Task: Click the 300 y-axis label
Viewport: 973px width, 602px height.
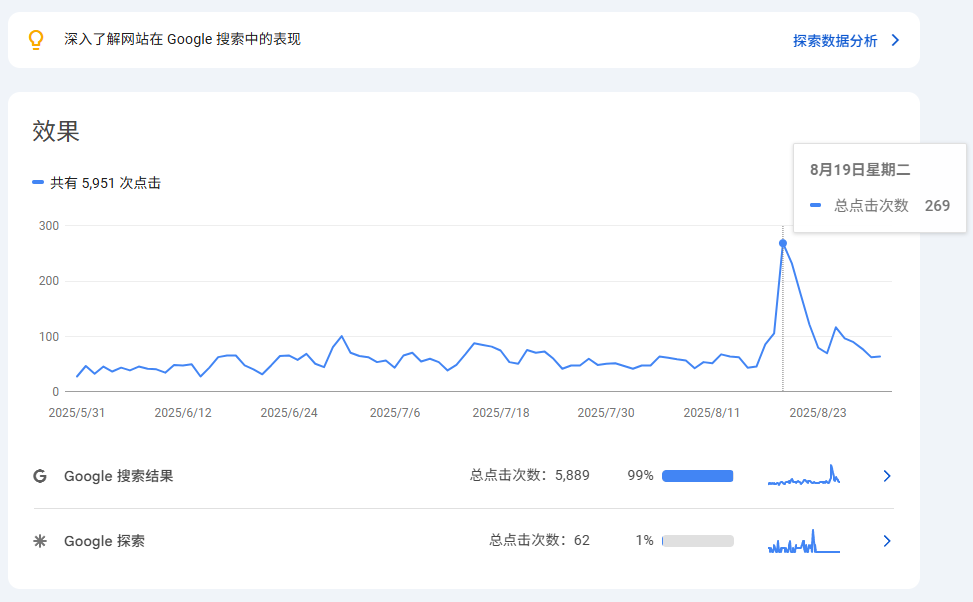Action: pyautogui.click(x=49, y=226)
